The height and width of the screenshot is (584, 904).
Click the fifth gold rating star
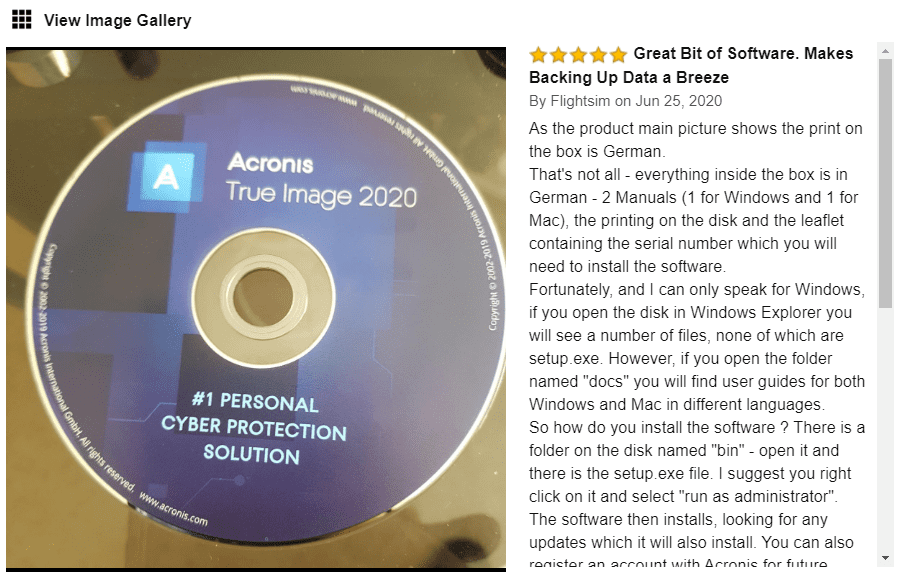tap(618, 55)
